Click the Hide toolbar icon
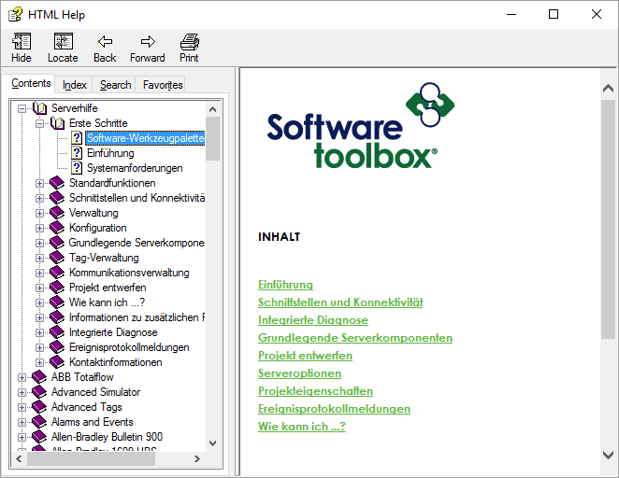The image size is (619, 478). 21,47
